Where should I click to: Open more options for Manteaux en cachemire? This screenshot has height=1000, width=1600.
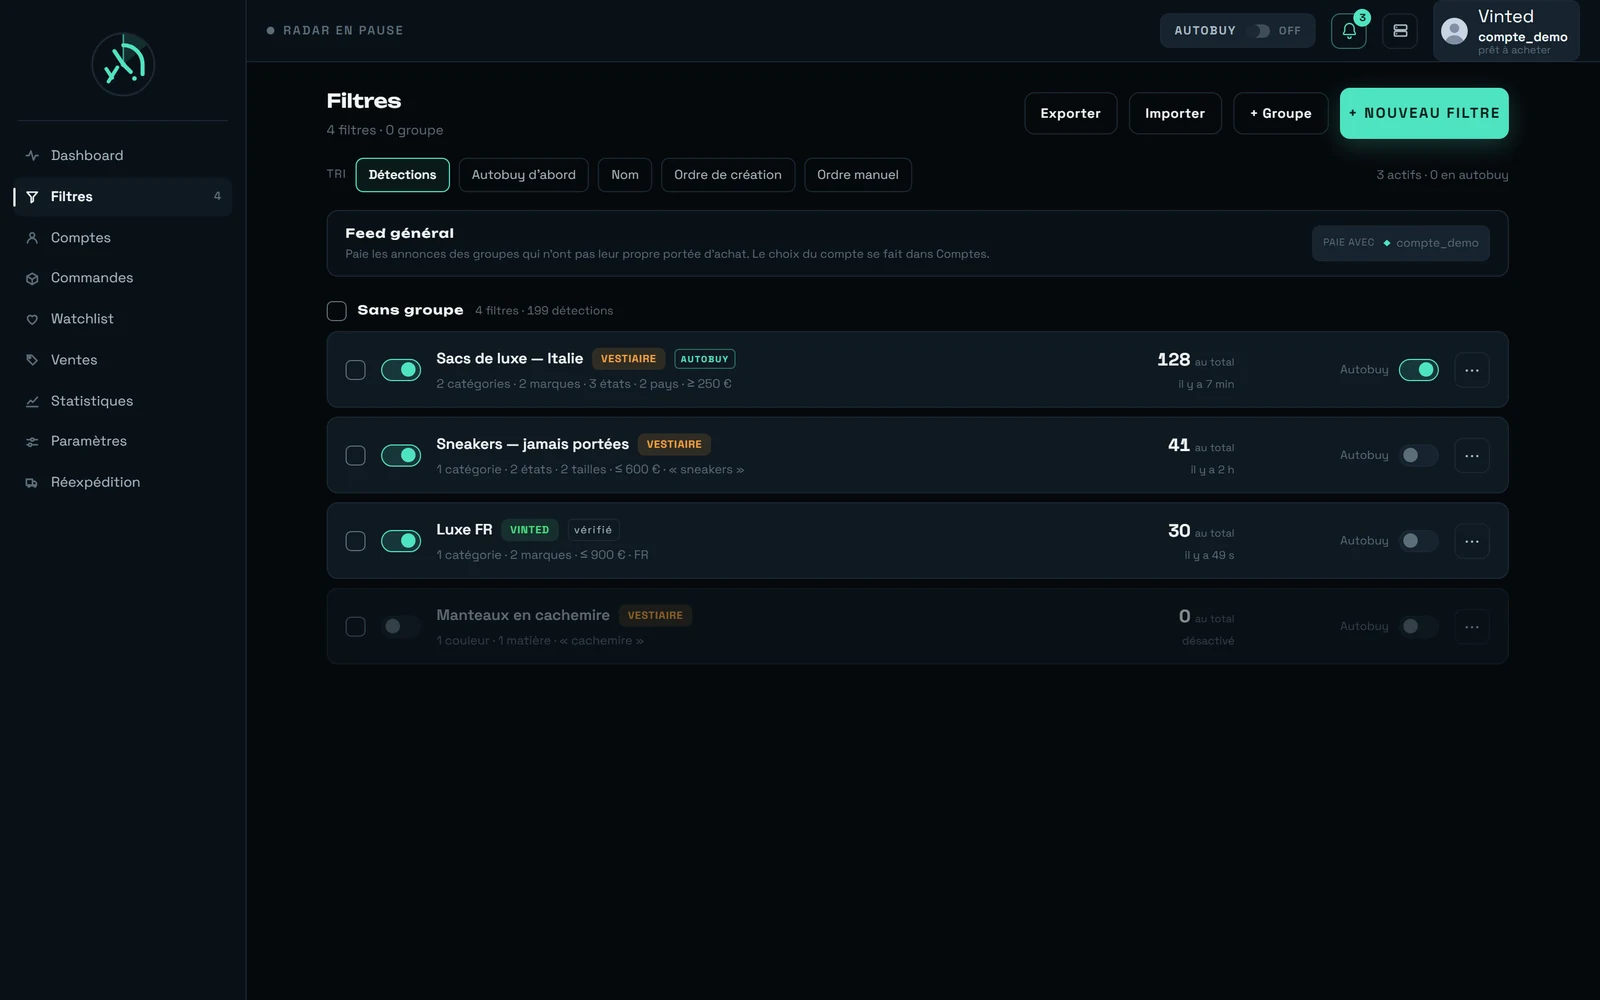point(1472,627)
